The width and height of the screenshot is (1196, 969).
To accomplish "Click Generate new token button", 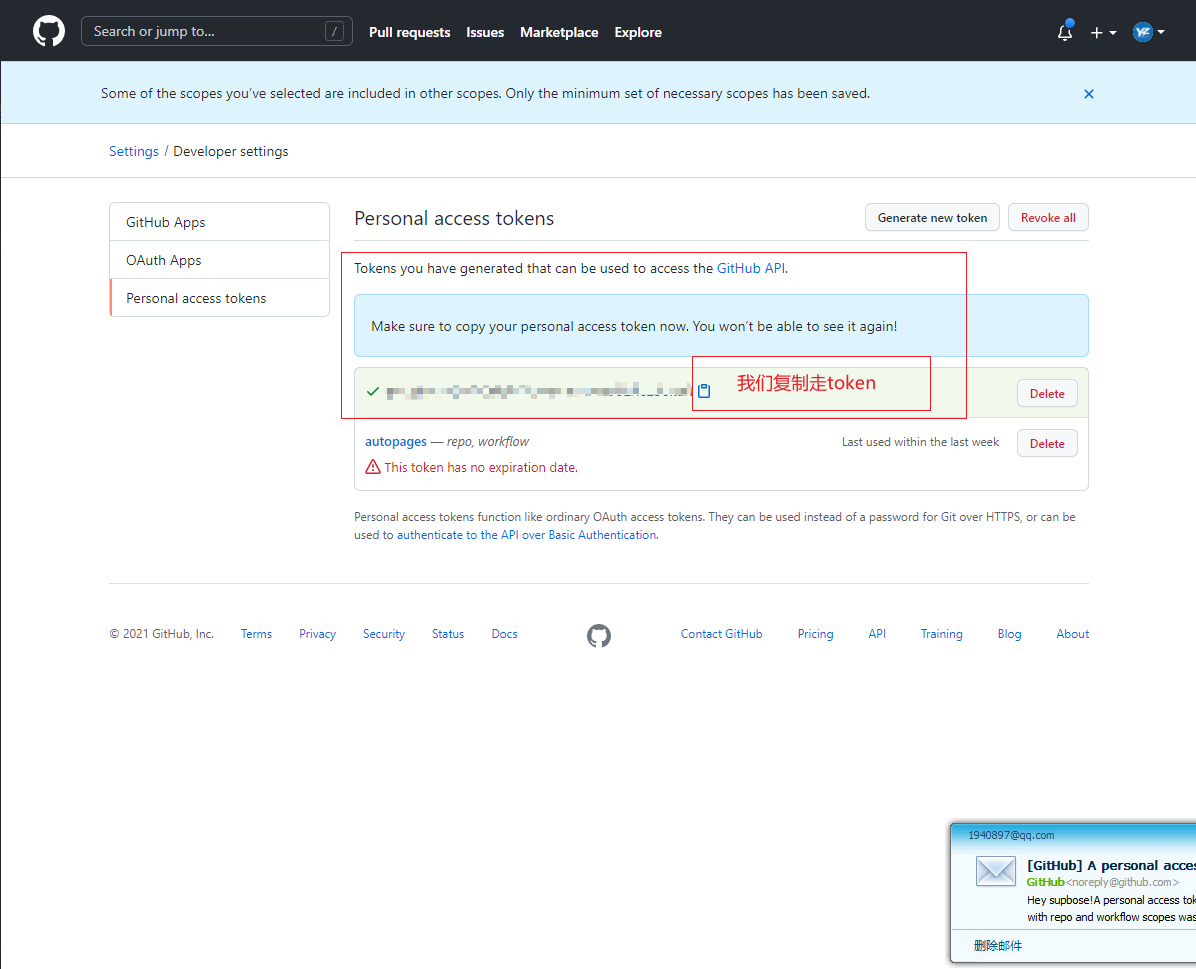I will coord(932,217).
